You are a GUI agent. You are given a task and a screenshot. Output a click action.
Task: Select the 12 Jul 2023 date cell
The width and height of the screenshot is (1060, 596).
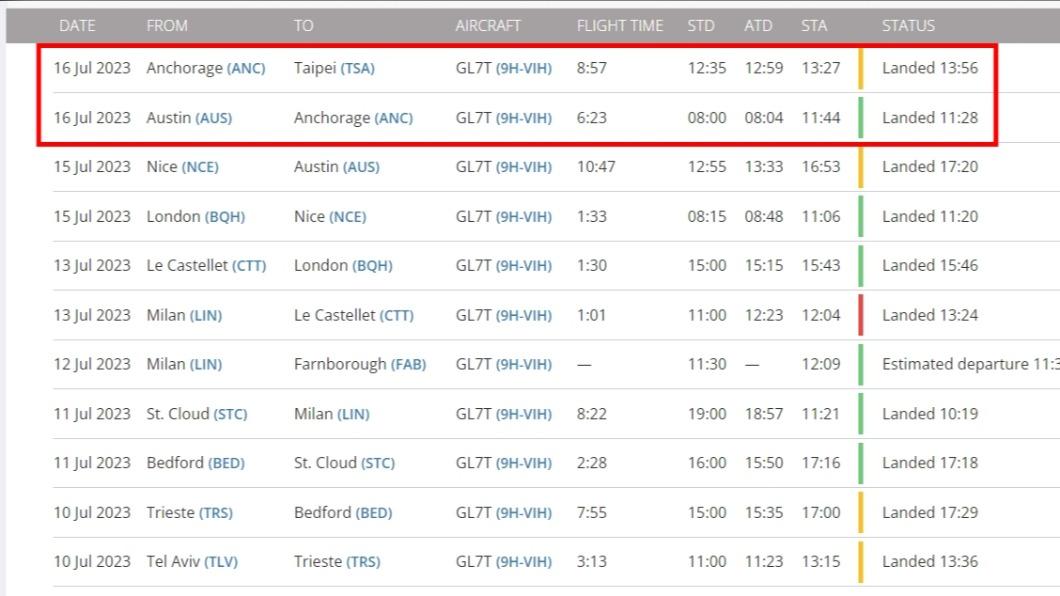tap(92, 364)
